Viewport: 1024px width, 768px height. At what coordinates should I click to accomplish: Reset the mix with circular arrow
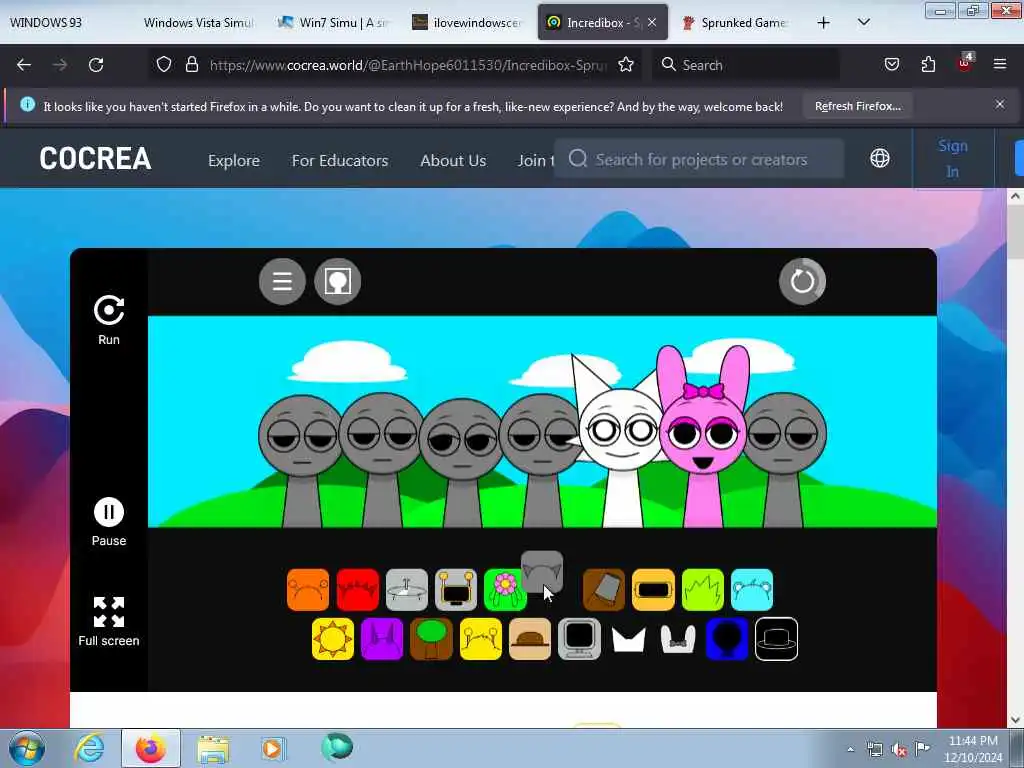[803, 281]
